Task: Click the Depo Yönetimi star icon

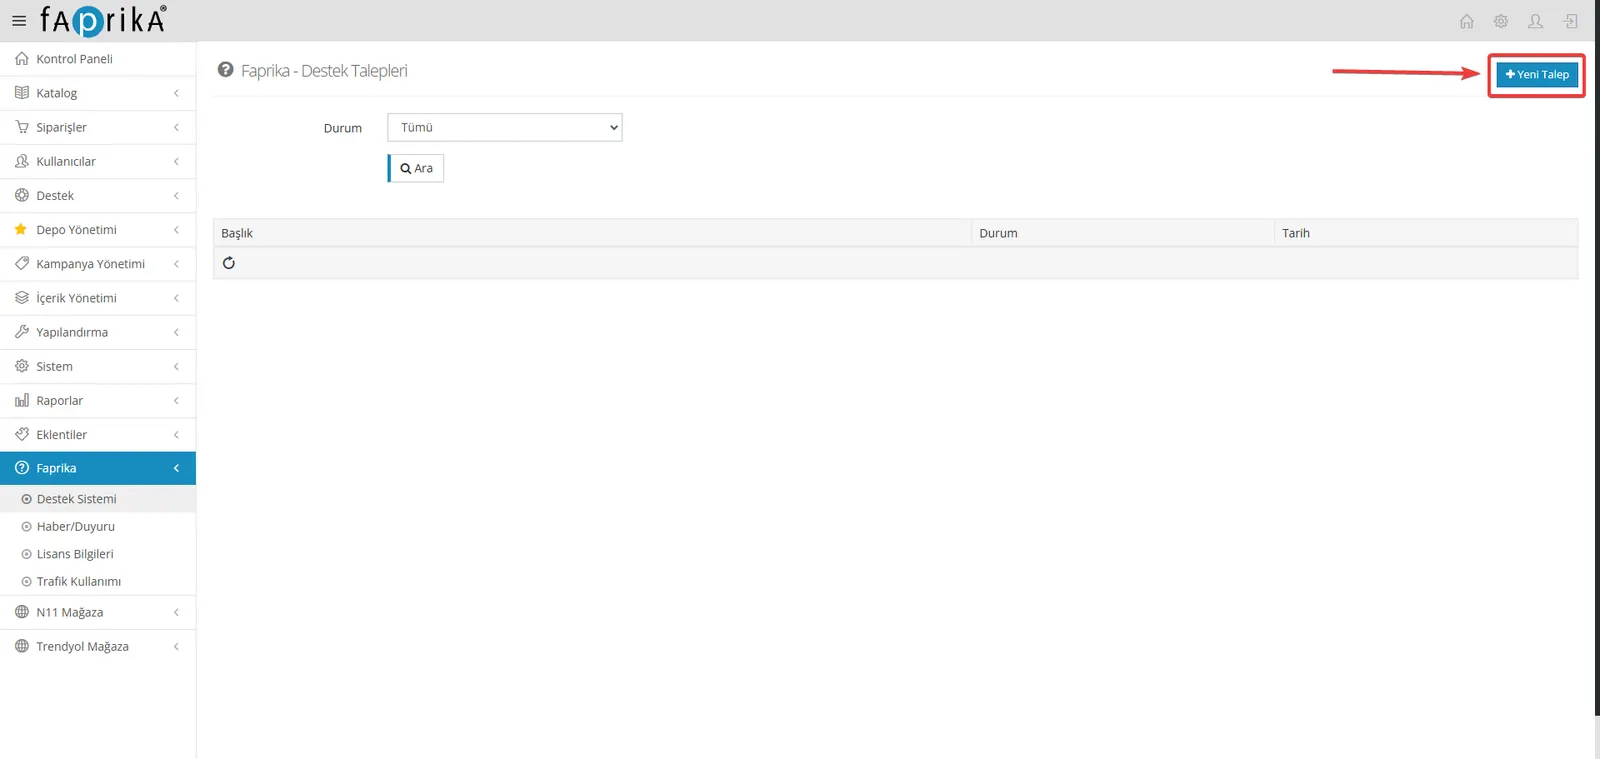Action: tap(21, 229)
